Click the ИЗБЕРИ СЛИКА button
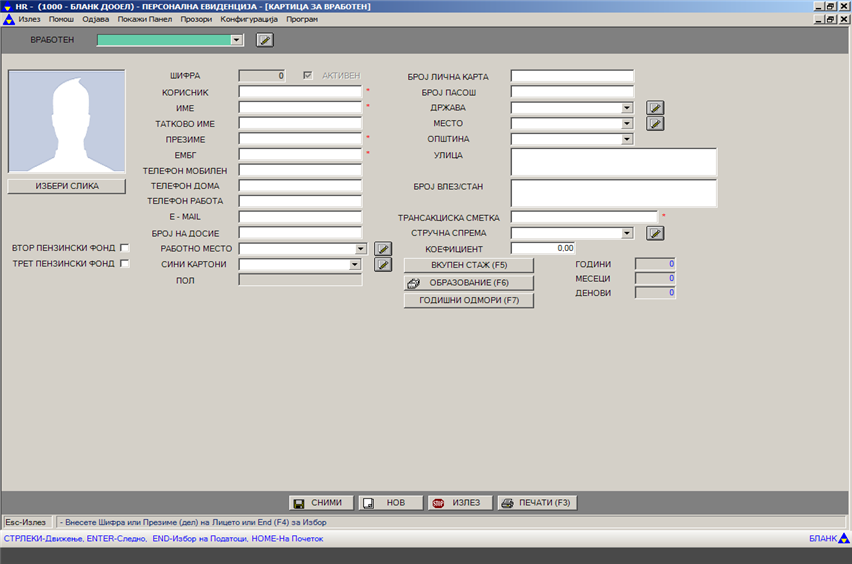The height and width of the screenshot is (564, 852). [x=67, y=186]
